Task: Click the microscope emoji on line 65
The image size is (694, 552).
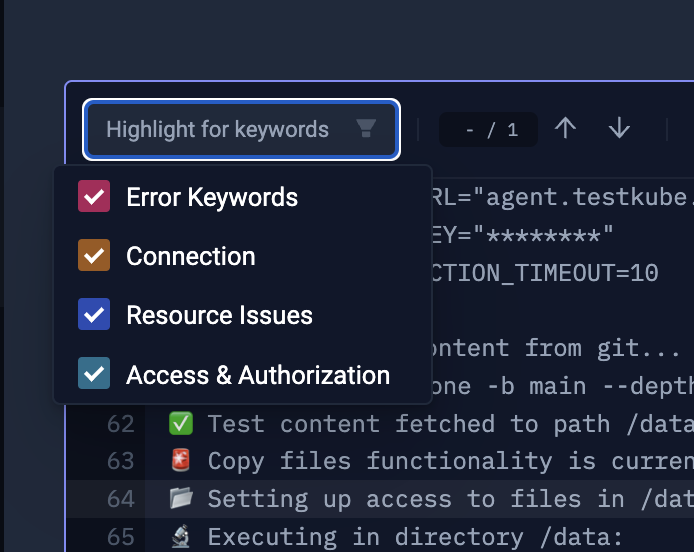Action: point(181,537)
